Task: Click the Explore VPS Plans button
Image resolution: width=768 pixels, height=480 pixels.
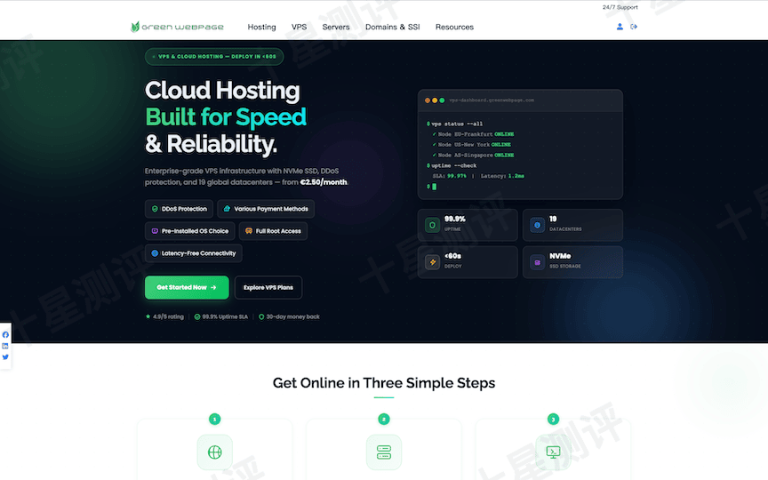Action: pyautogui.click(x=268, y=287)
